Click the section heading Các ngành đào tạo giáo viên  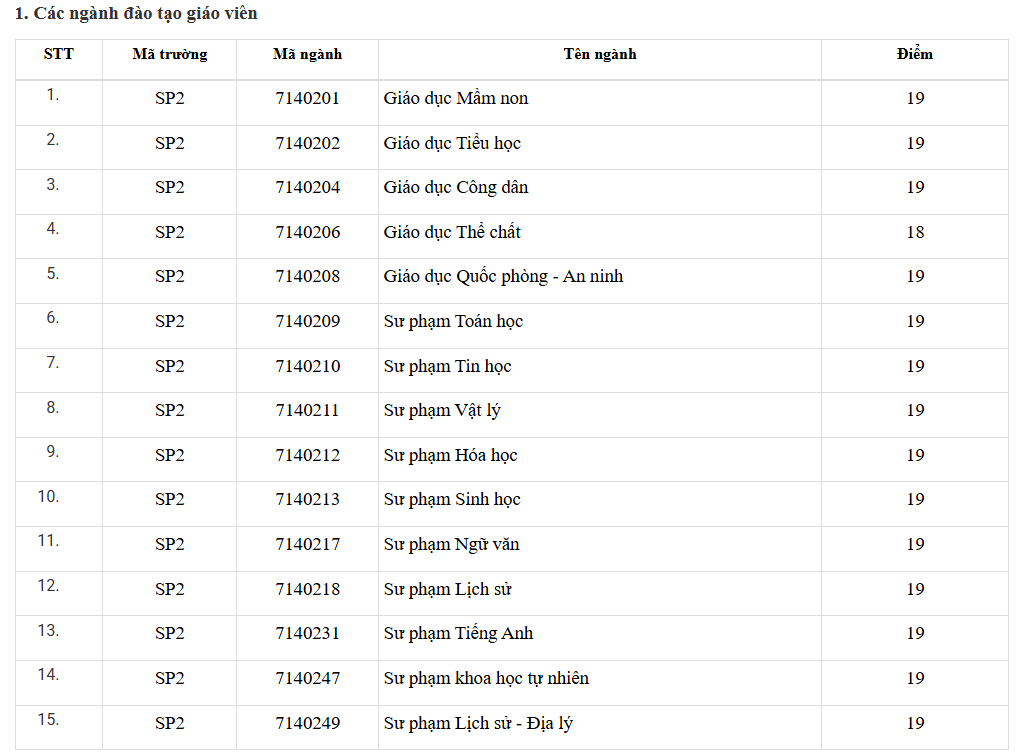click(135, 14)
